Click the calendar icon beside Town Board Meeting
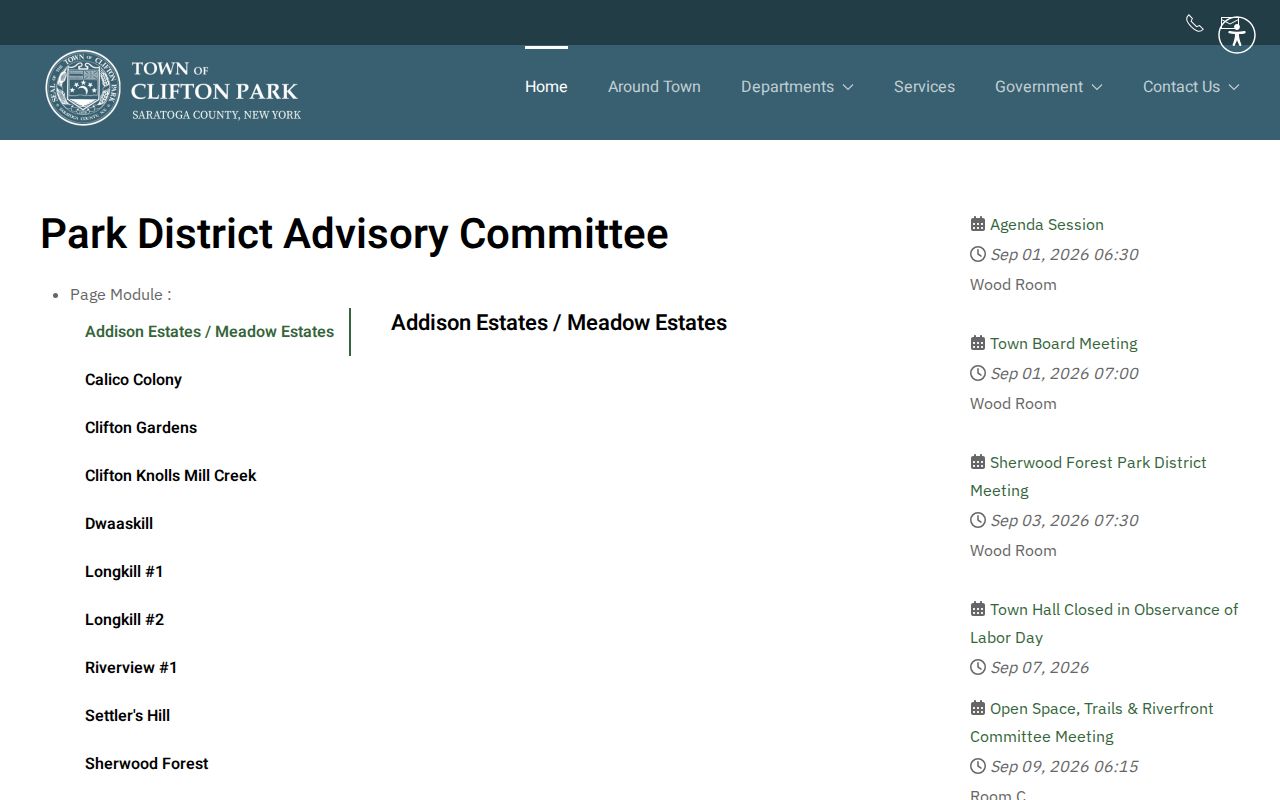The width and height of the screenshot is (1280, 800). coord(978,343)
